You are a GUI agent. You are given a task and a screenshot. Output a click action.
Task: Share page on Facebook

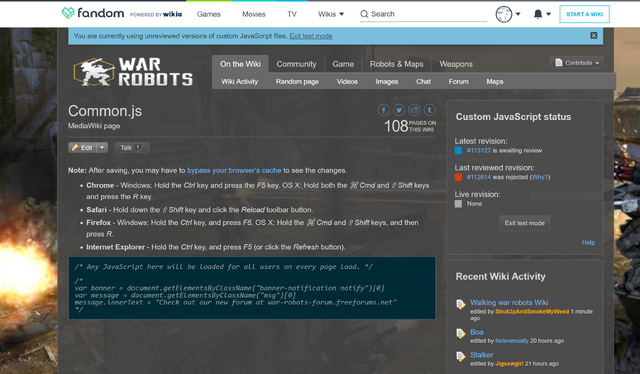[x=383, y=110]
